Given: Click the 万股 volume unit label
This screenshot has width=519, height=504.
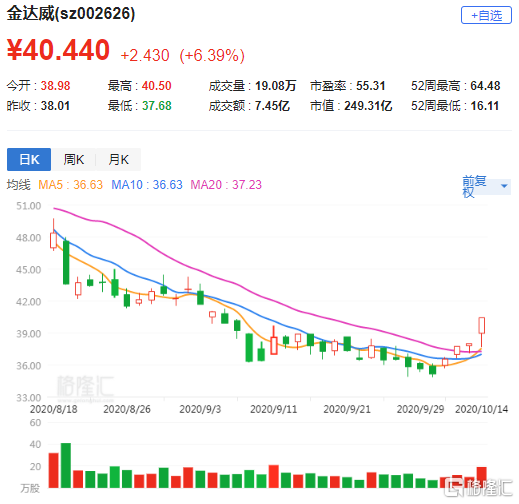Looking at the screenshot, I should [30, 488].
